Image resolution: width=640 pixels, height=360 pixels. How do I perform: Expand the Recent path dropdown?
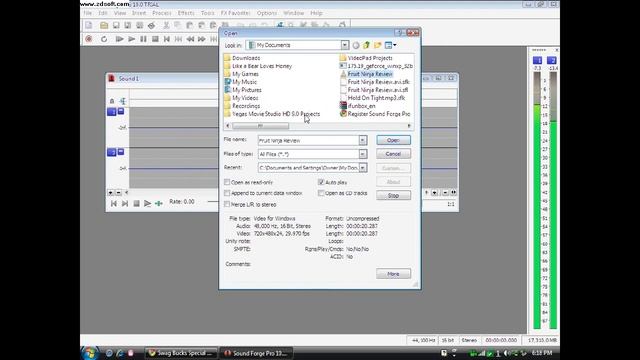point(362,168)
